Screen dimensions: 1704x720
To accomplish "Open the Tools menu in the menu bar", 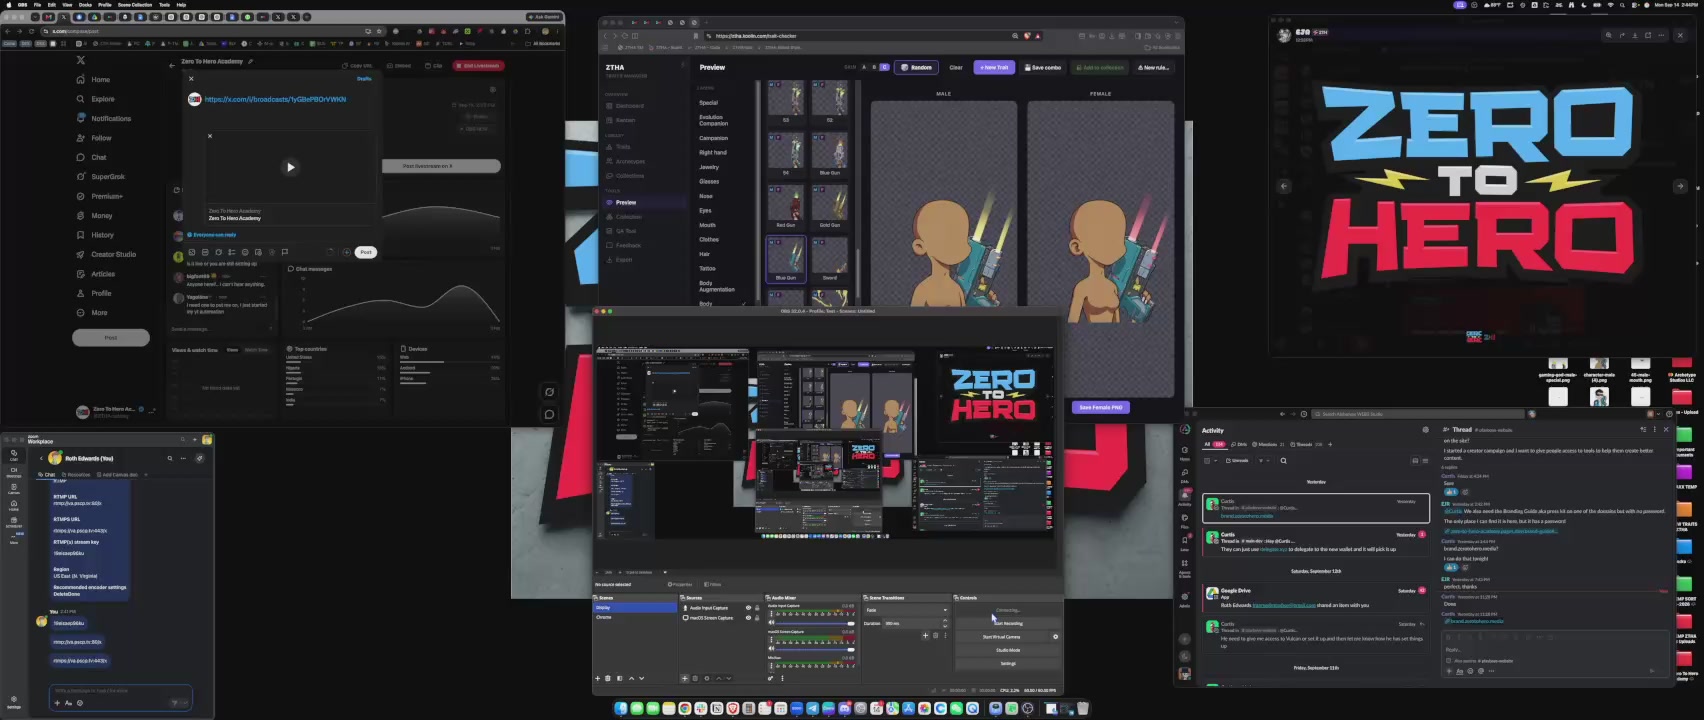I will pos(164,4).
